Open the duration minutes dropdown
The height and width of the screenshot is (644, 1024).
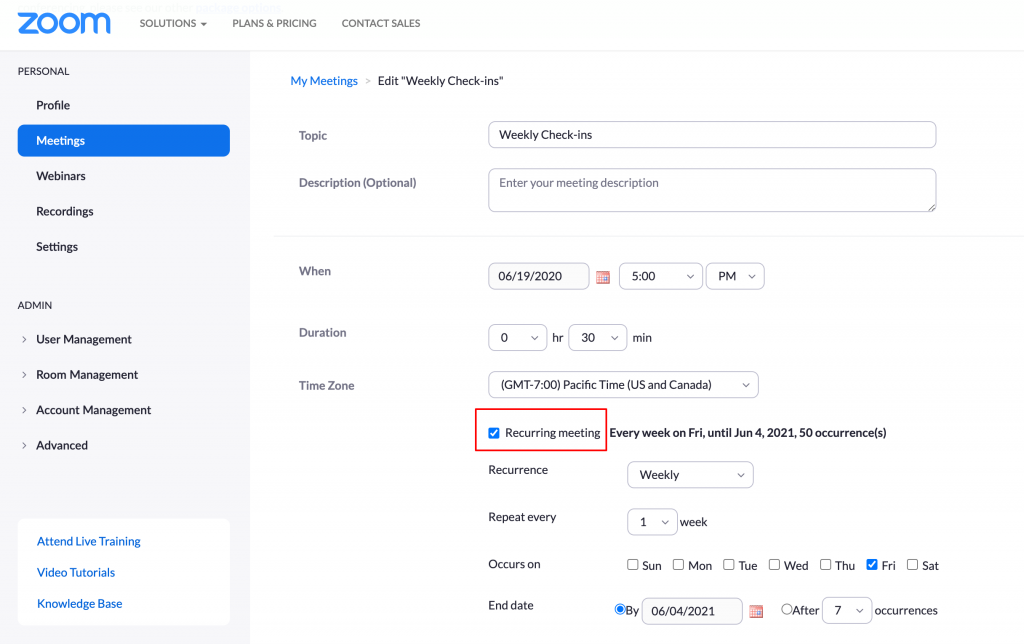point(597,338)
